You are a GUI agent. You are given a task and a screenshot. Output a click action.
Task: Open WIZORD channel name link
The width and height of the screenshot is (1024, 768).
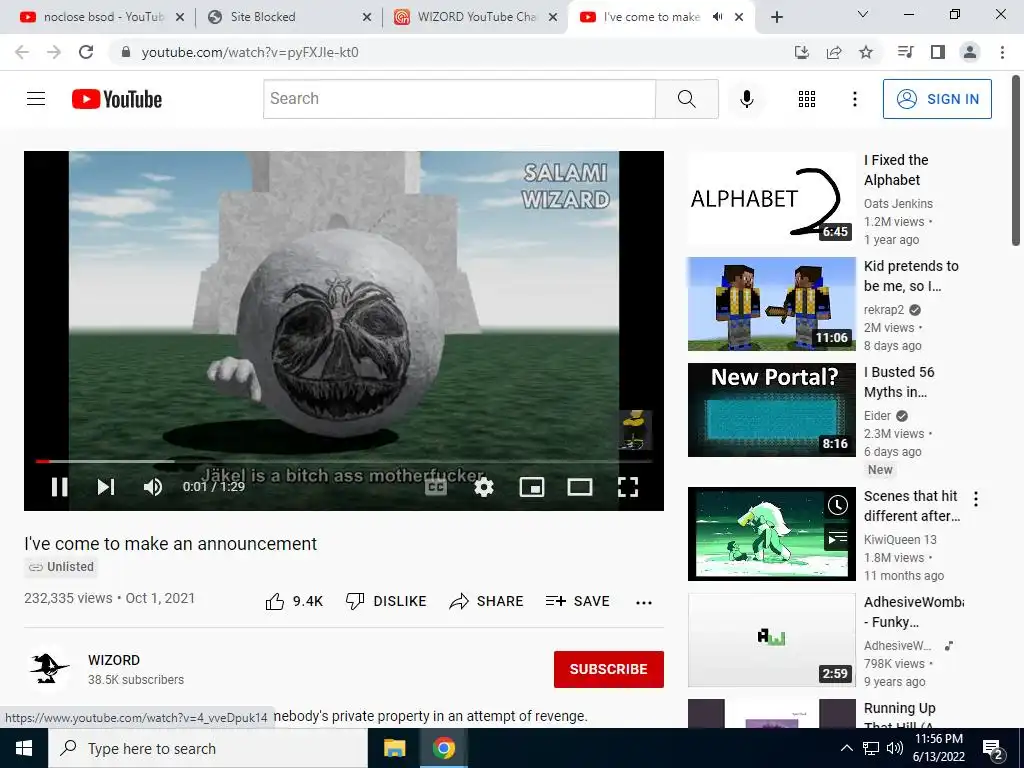[114, 660]
